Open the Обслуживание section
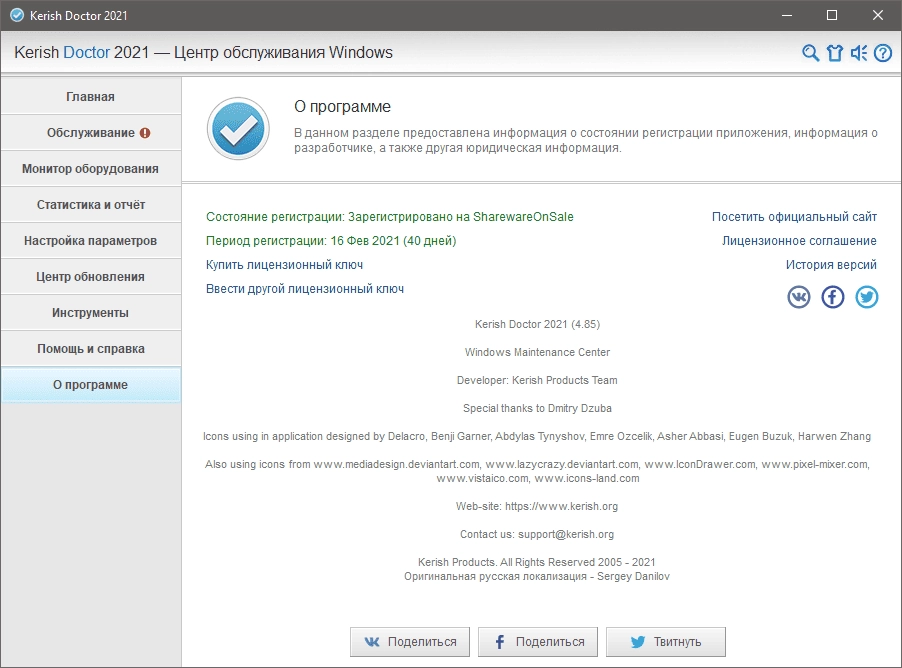The image size is (902, 668). click(91, 132)
